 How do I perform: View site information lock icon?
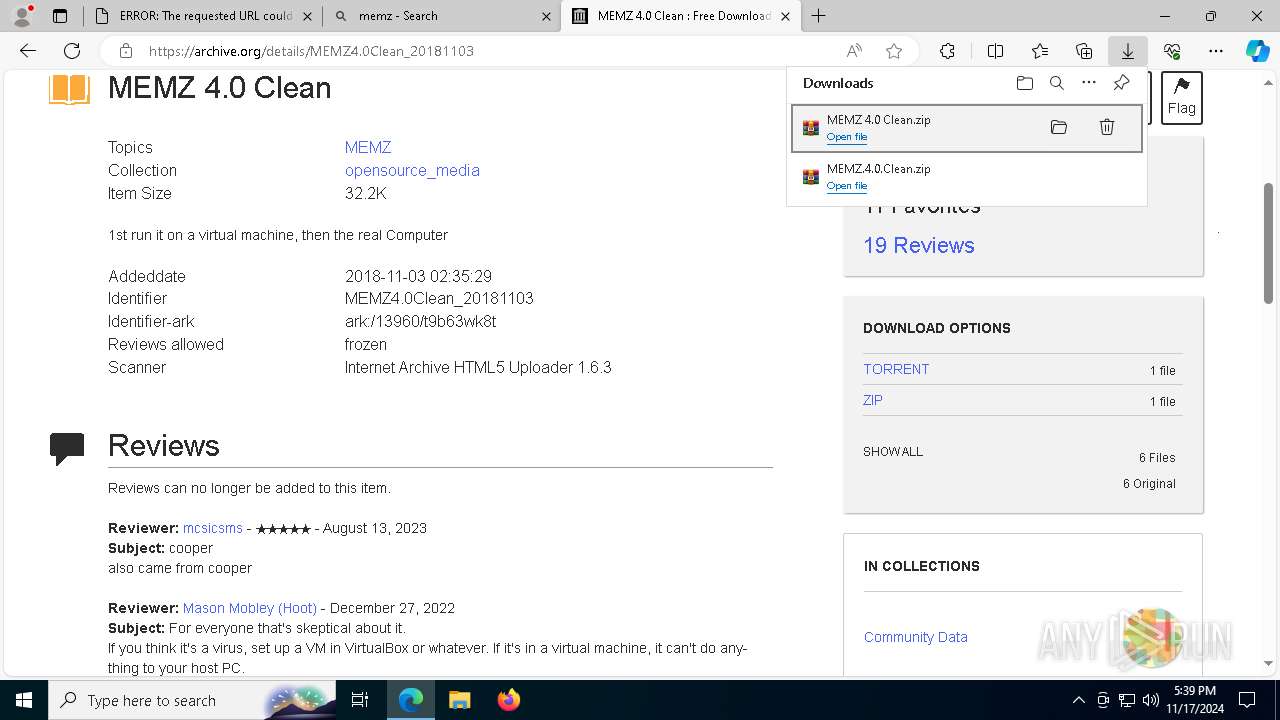tap(126, 51)
